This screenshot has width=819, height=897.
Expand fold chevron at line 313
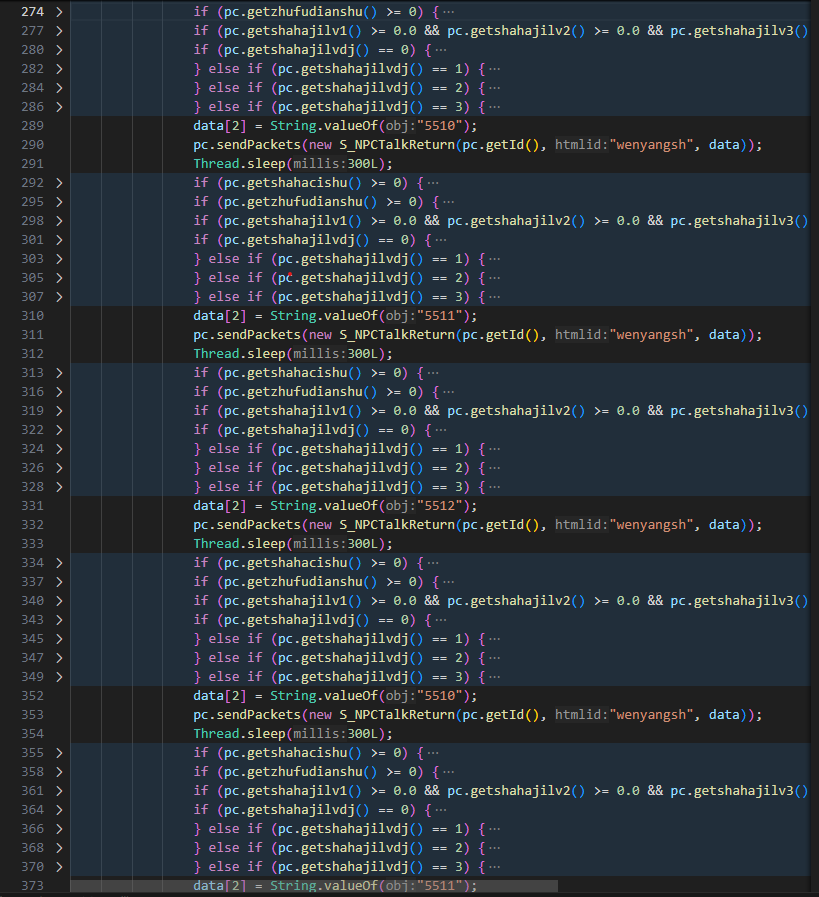59,373
